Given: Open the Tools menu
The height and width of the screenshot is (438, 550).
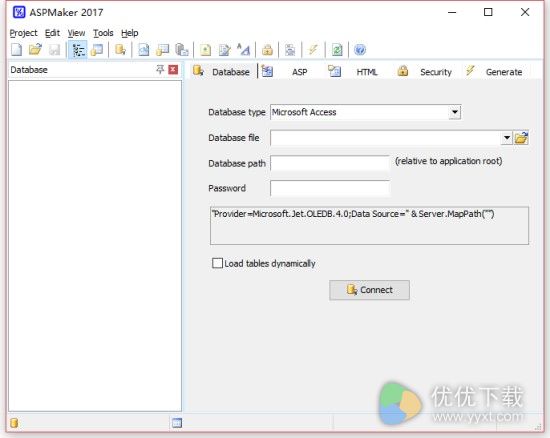Looking at the screenshot, I should pos(103,33).
